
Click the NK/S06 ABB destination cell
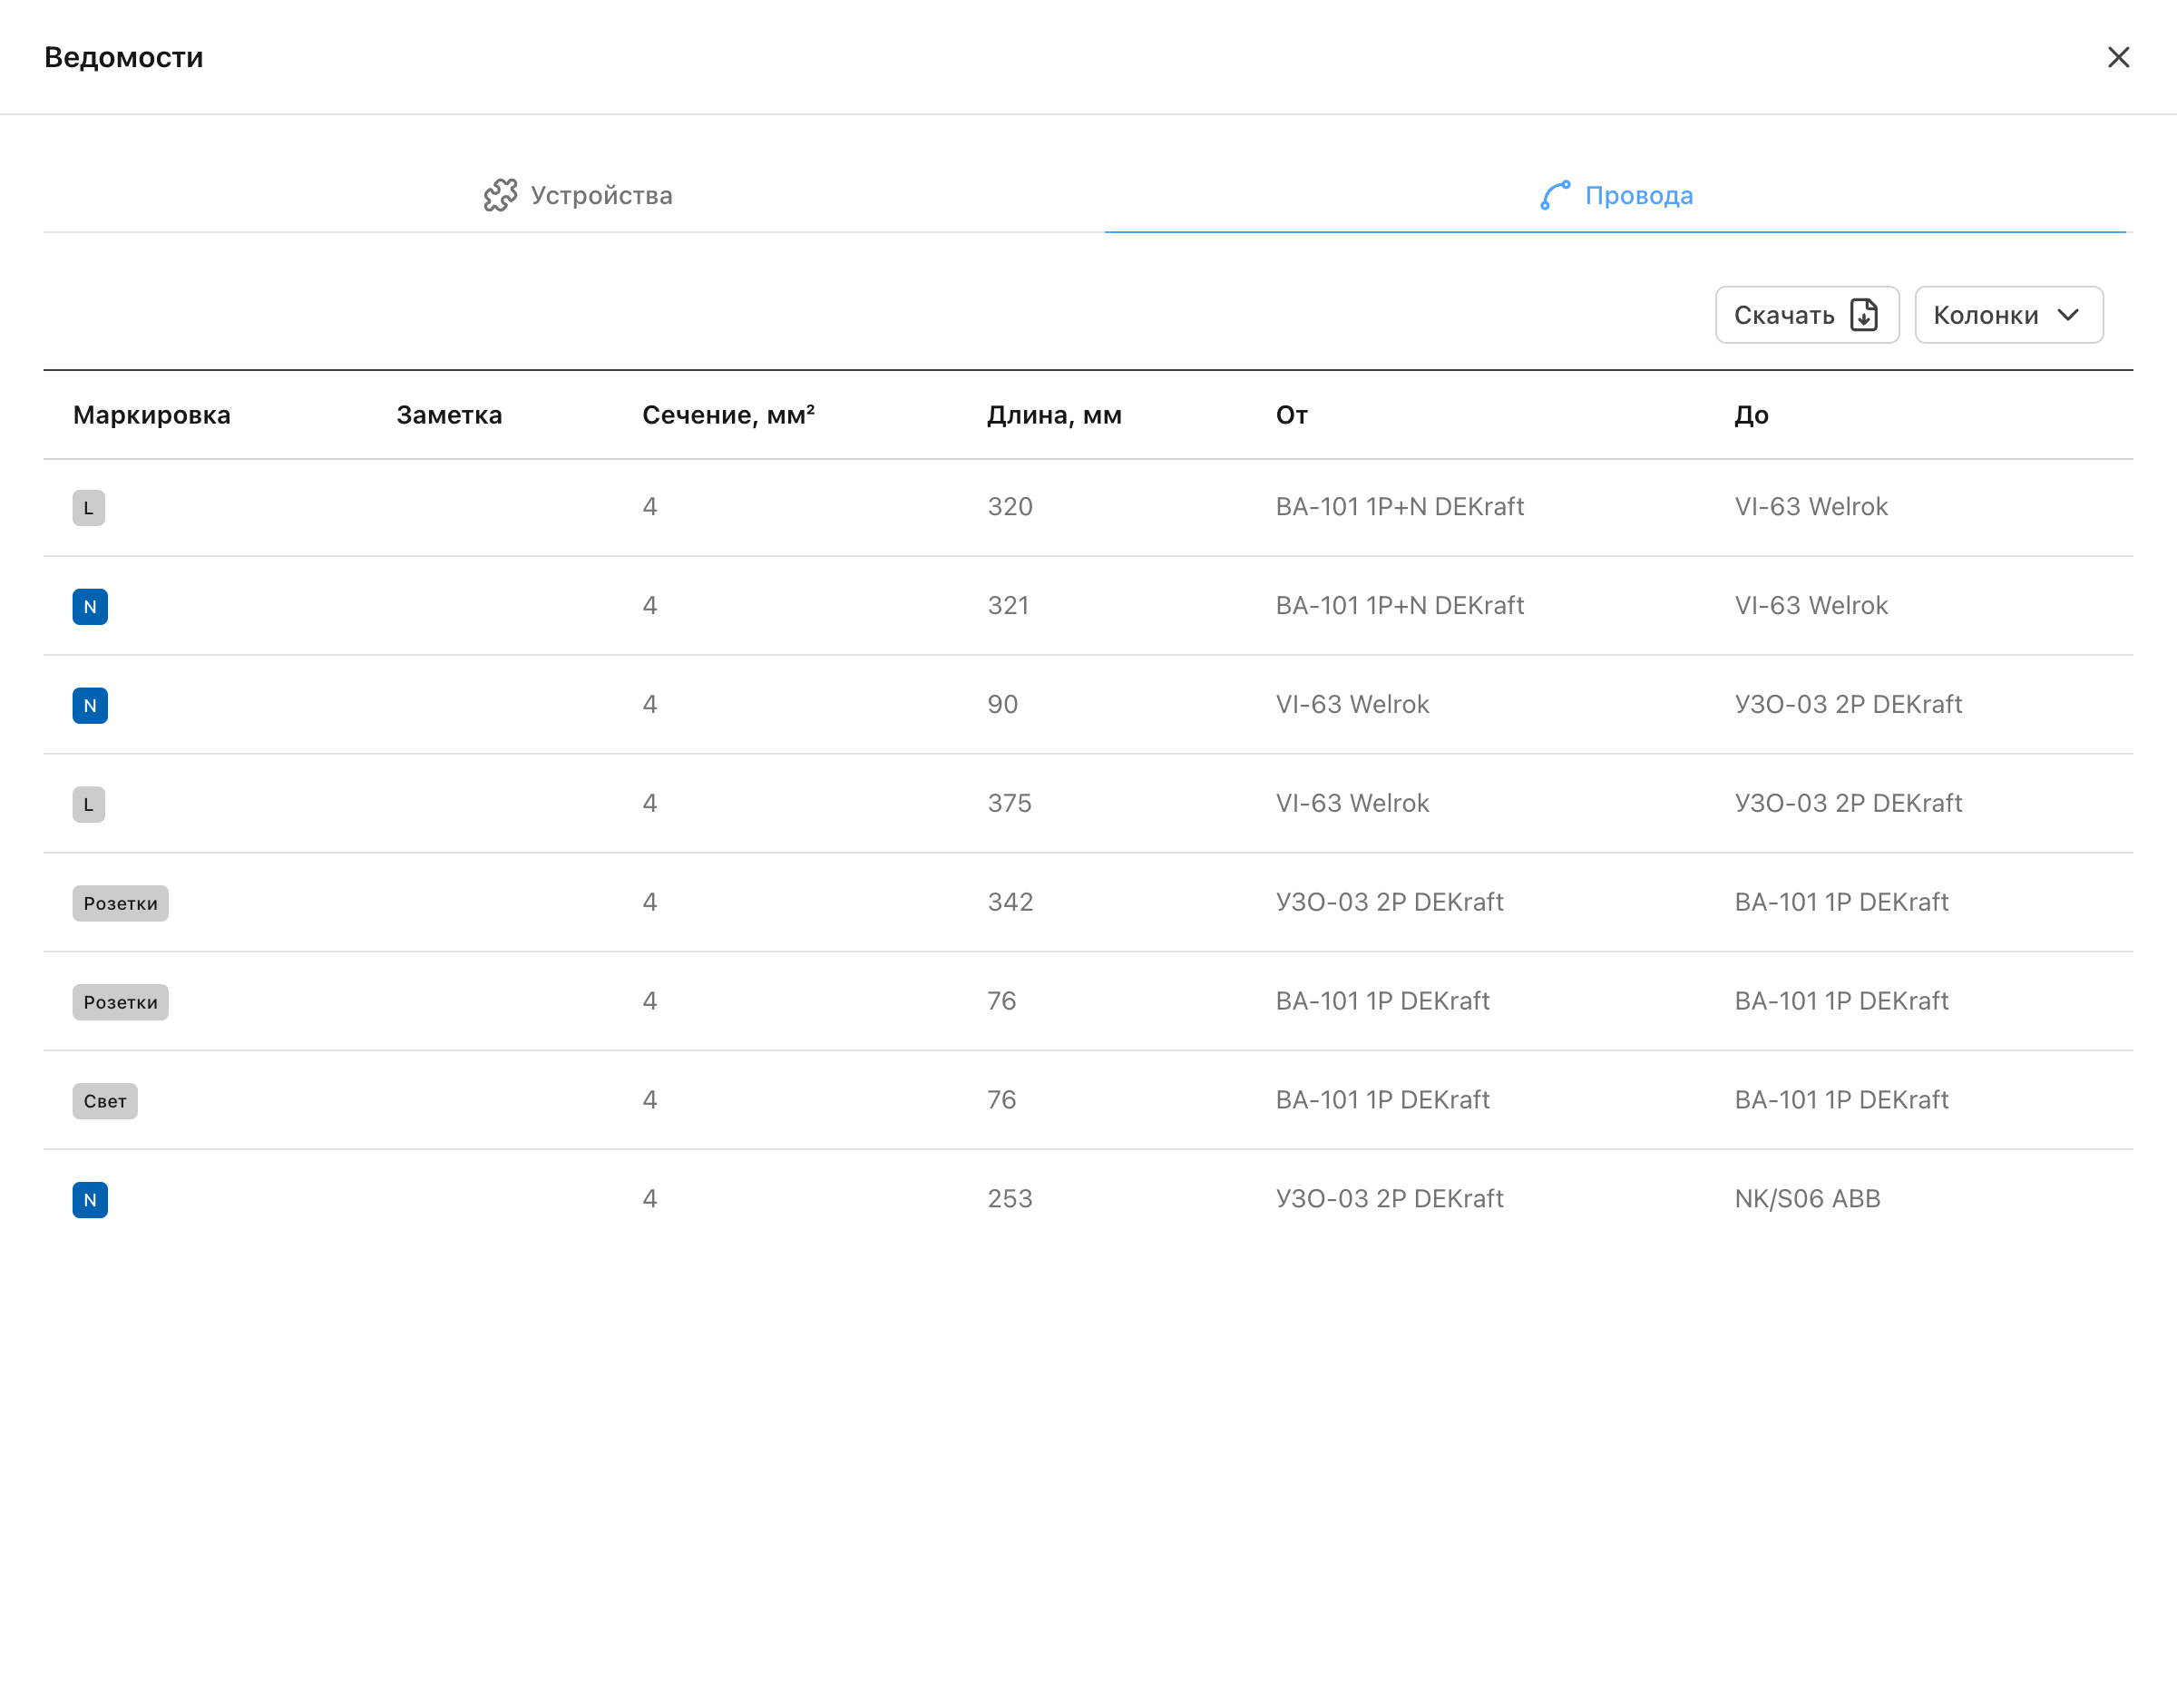(x=1807, y=1199)
